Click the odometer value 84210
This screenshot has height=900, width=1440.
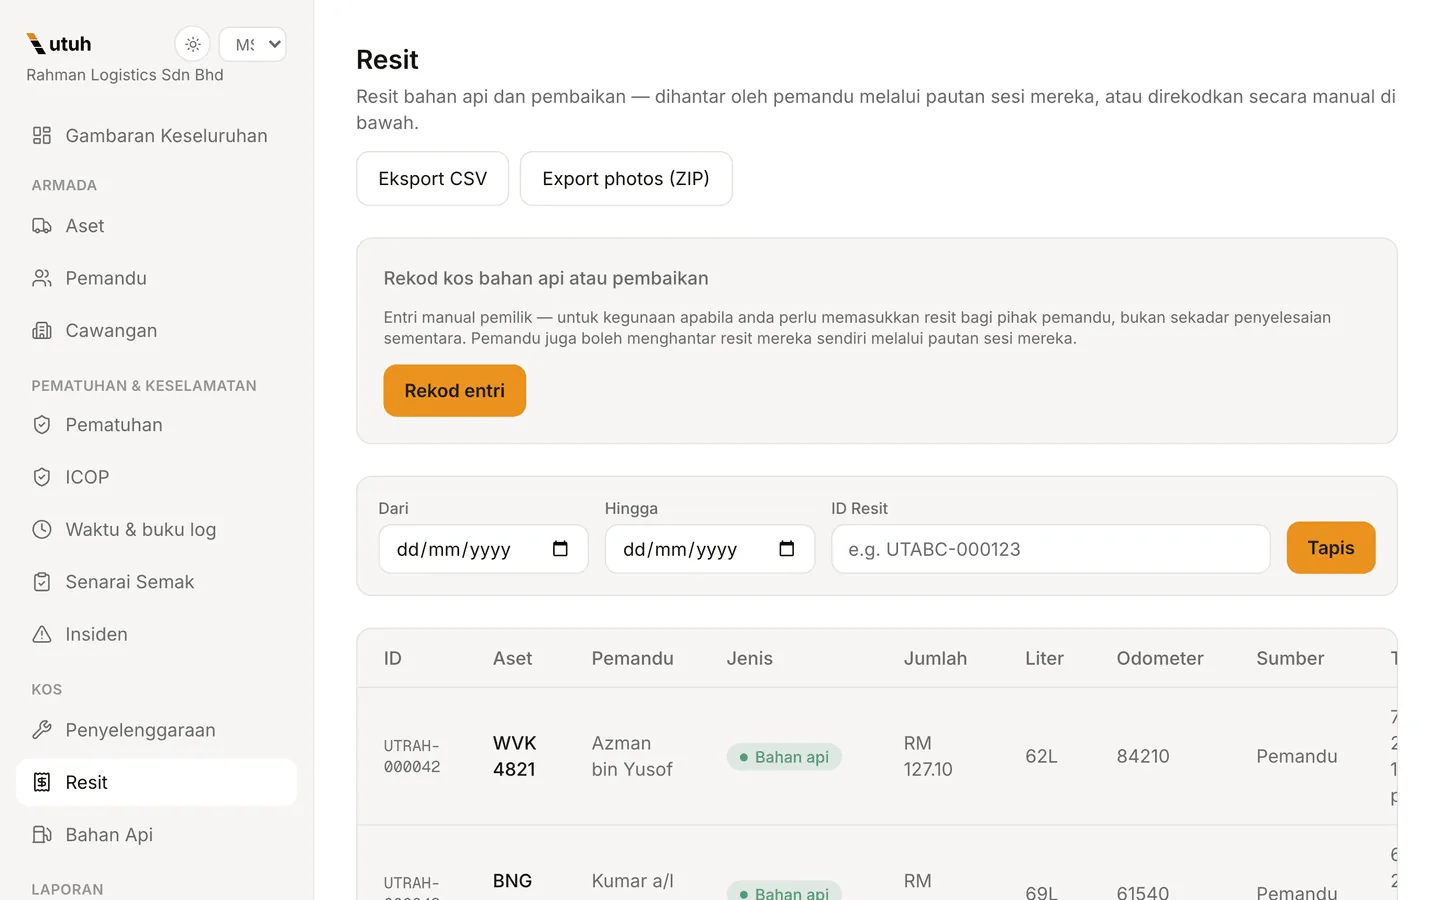(1143, 756)
